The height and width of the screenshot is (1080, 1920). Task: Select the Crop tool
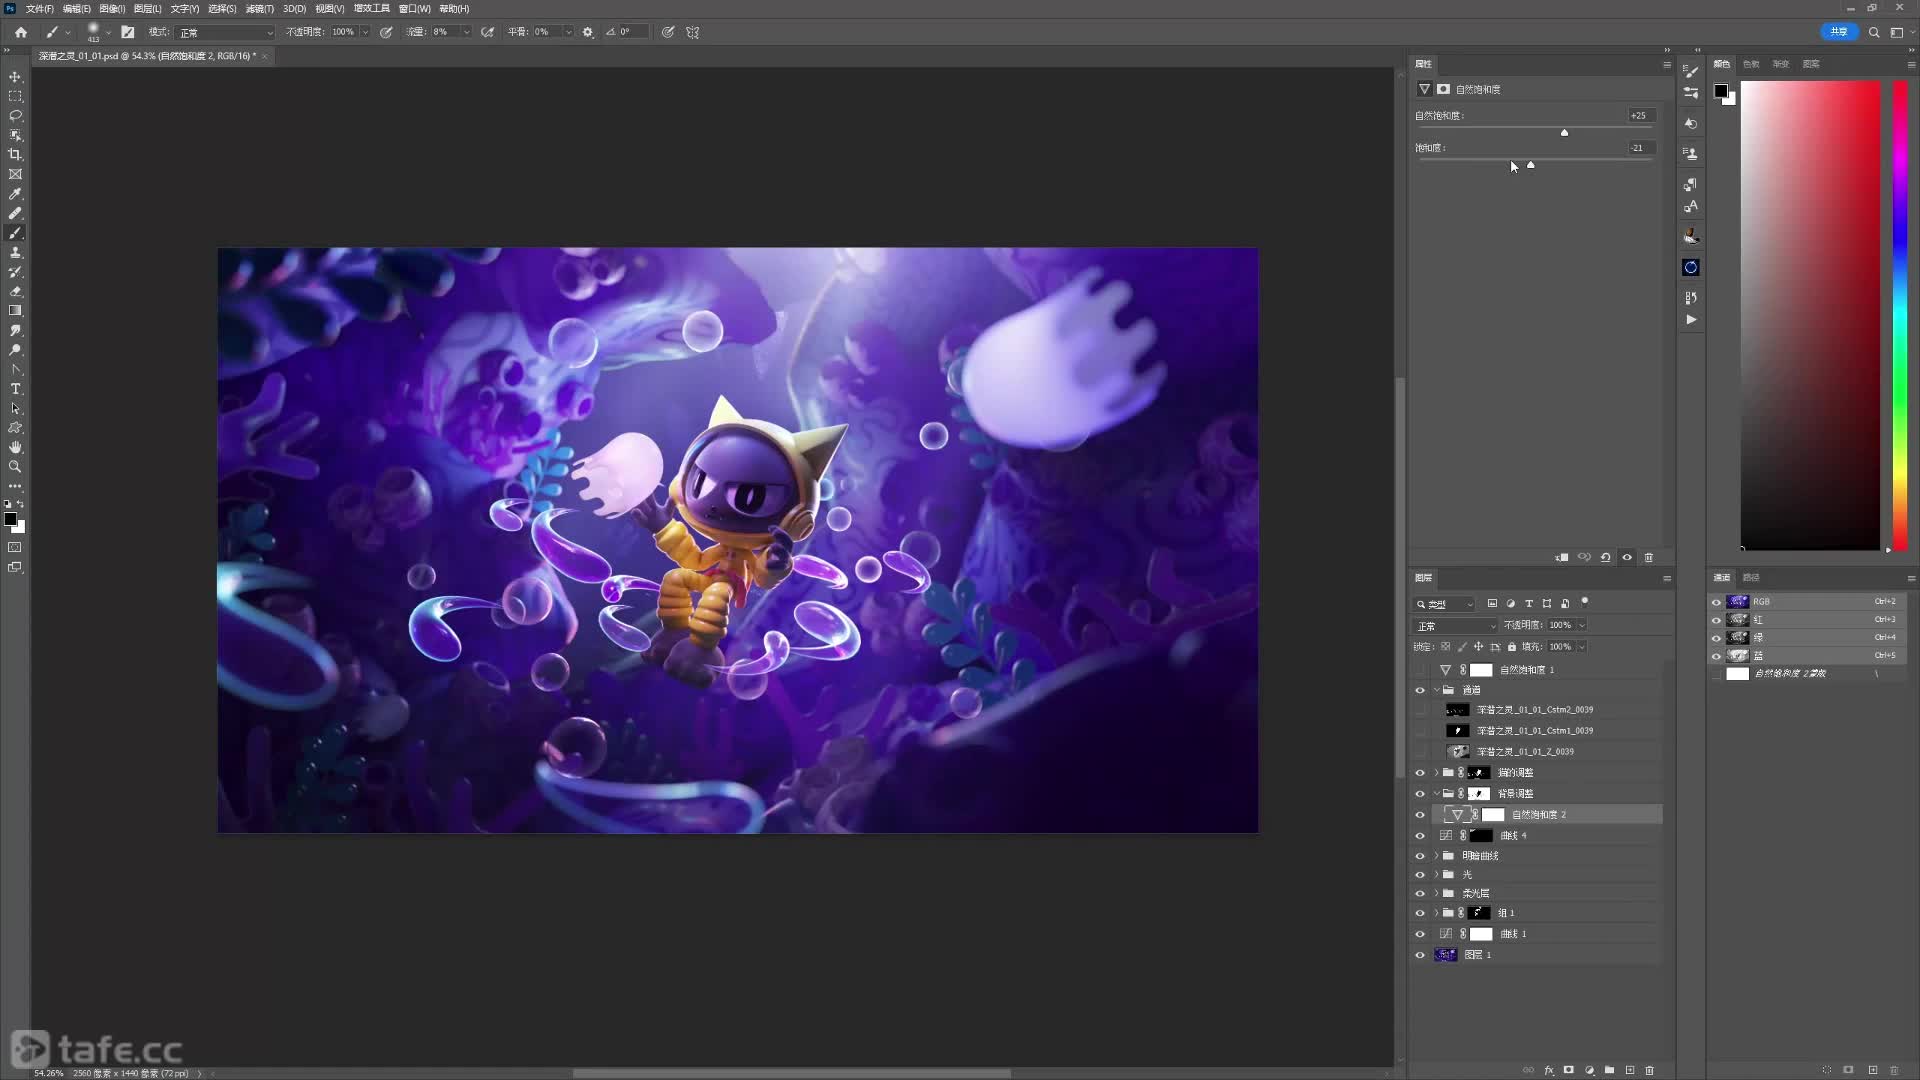pos(15,155)
